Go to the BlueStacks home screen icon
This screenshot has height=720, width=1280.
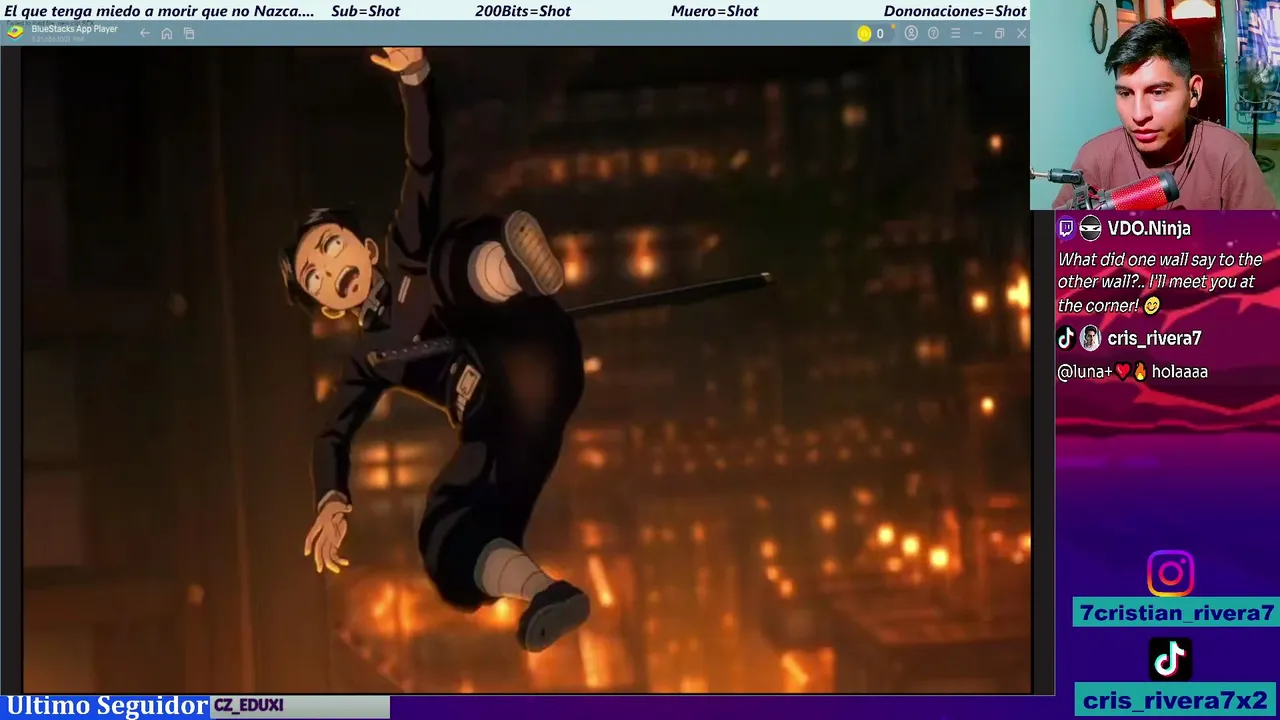click(167, 34)
